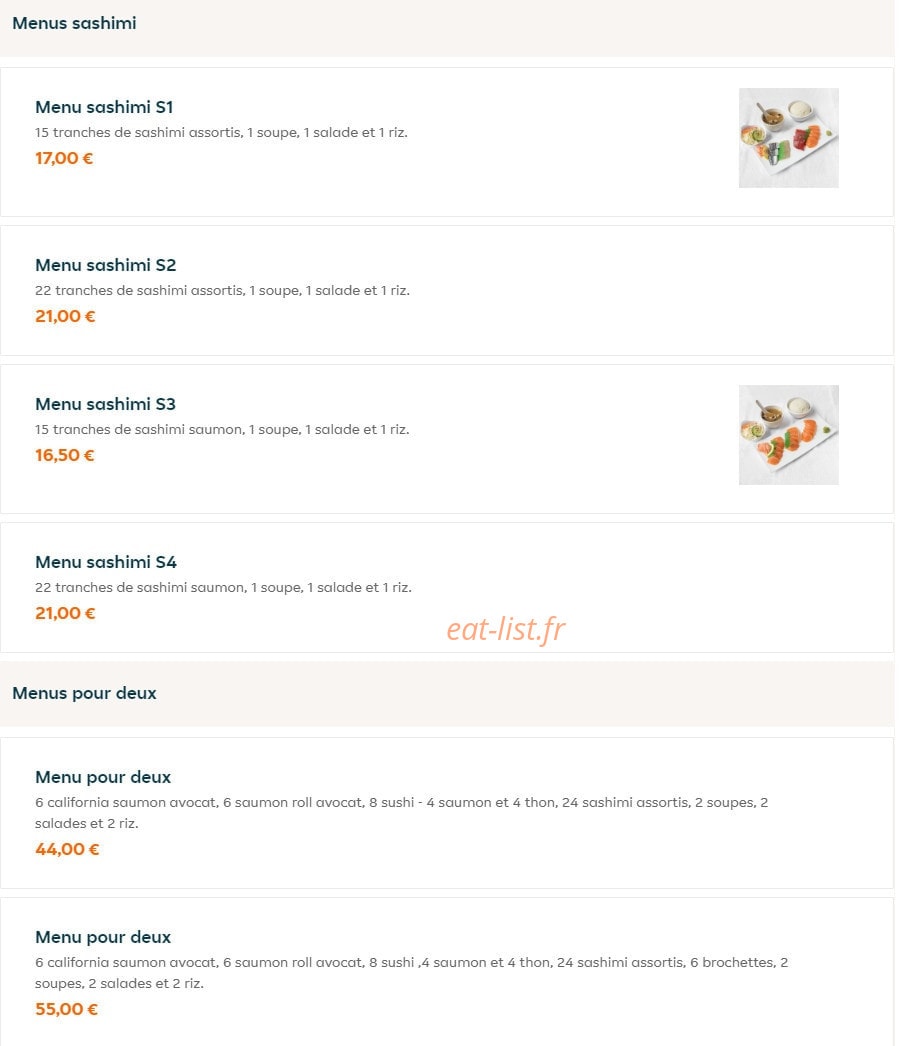Click the 55,00 € price
Viewport: 899px width, 1046px height.
click(67, 1009)
